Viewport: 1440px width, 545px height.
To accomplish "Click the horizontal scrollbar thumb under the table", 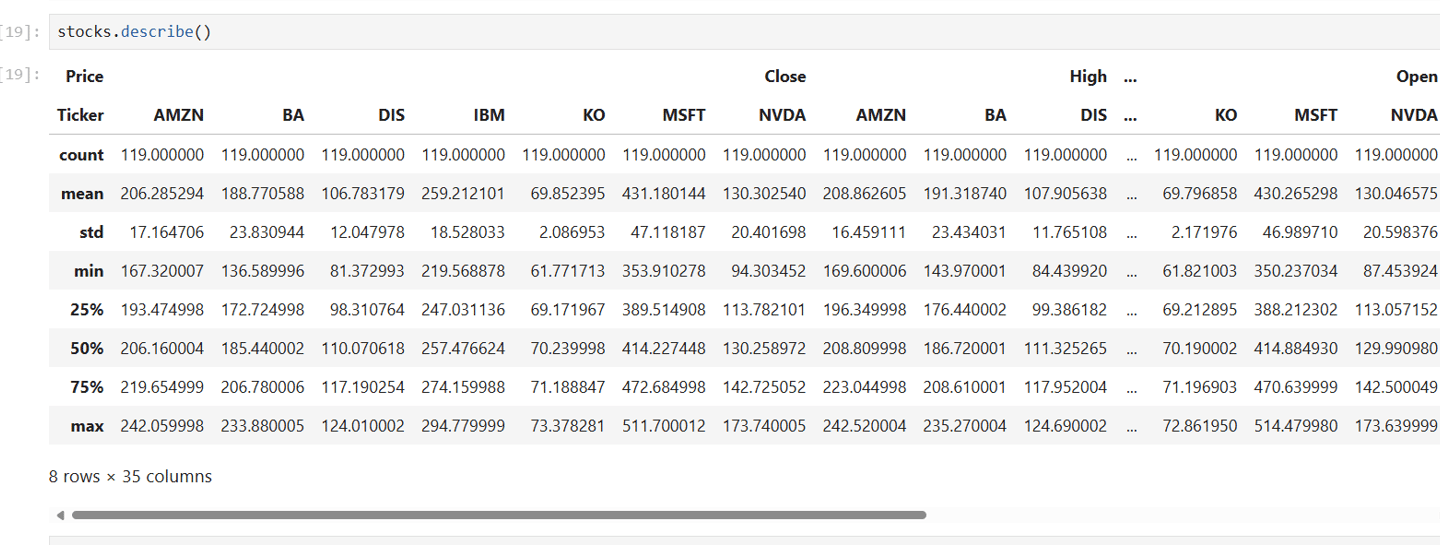I will point(499,515).
